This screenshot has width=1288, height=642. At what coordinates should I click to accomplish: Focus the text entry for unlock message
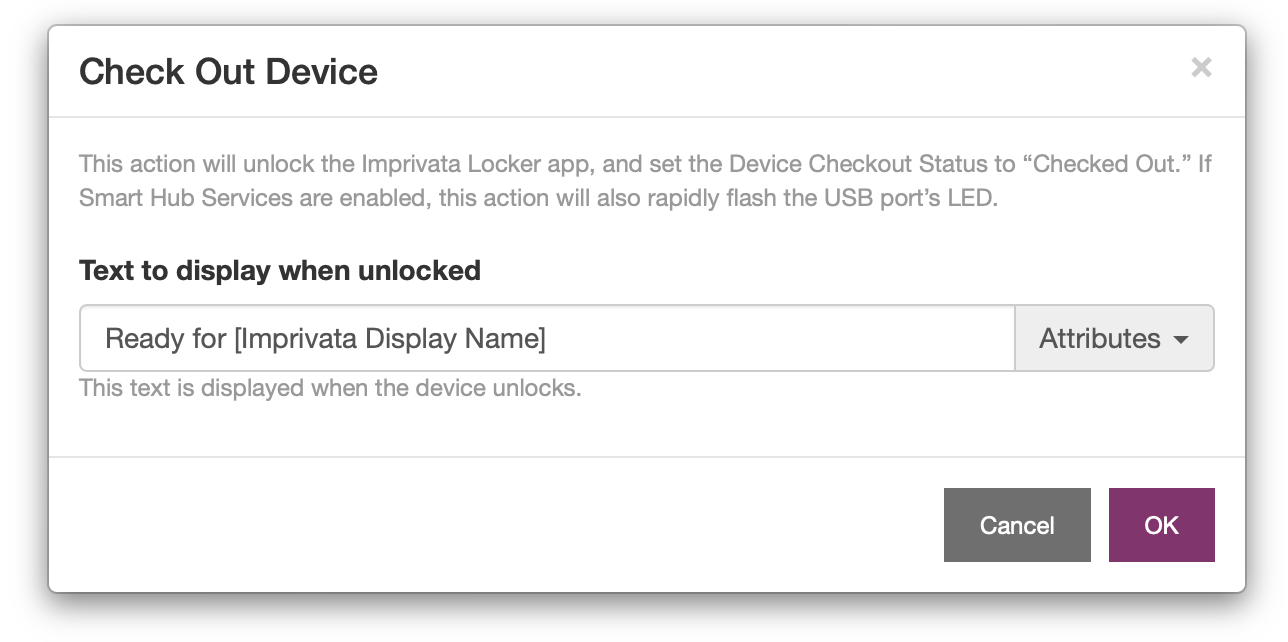click(547, 338)
